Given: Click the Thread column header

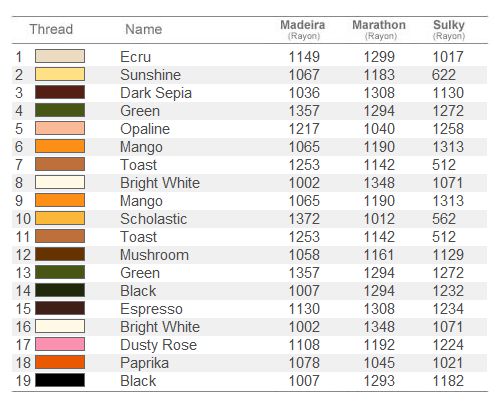Looking at the screenshot, I should point(51,29).
